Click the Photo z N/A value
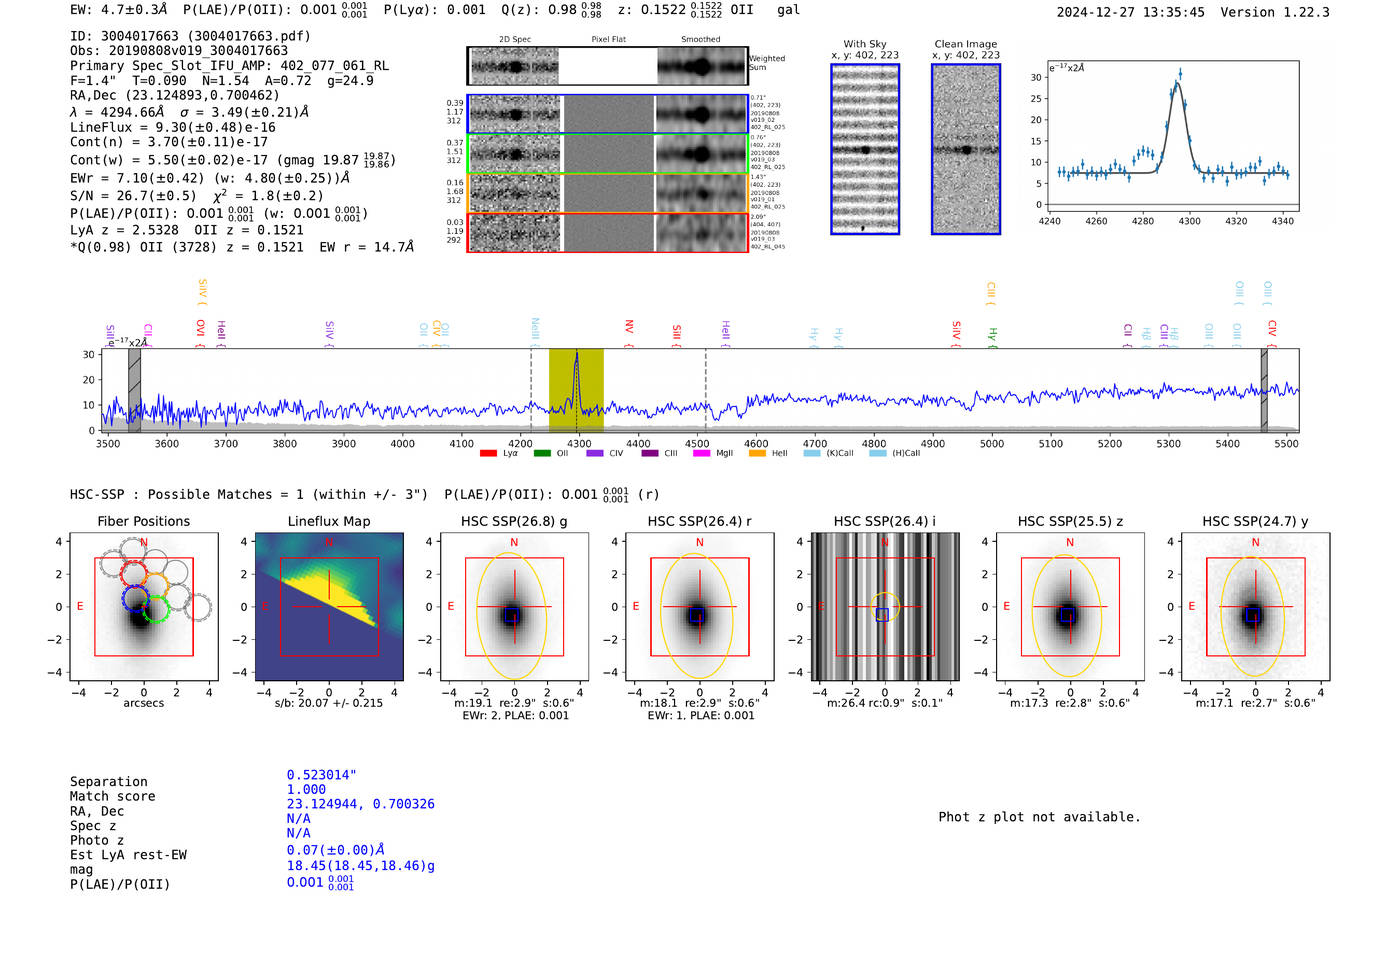This screenshot has height=953, width=1400. click(299, 833)
